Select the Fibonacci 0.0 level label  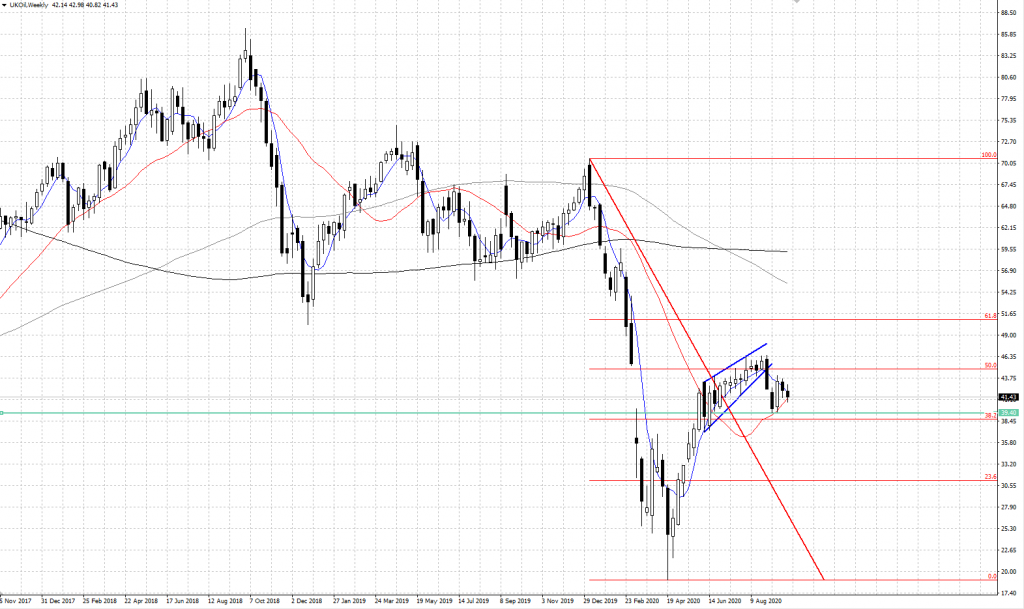click(x=991, y=576)
